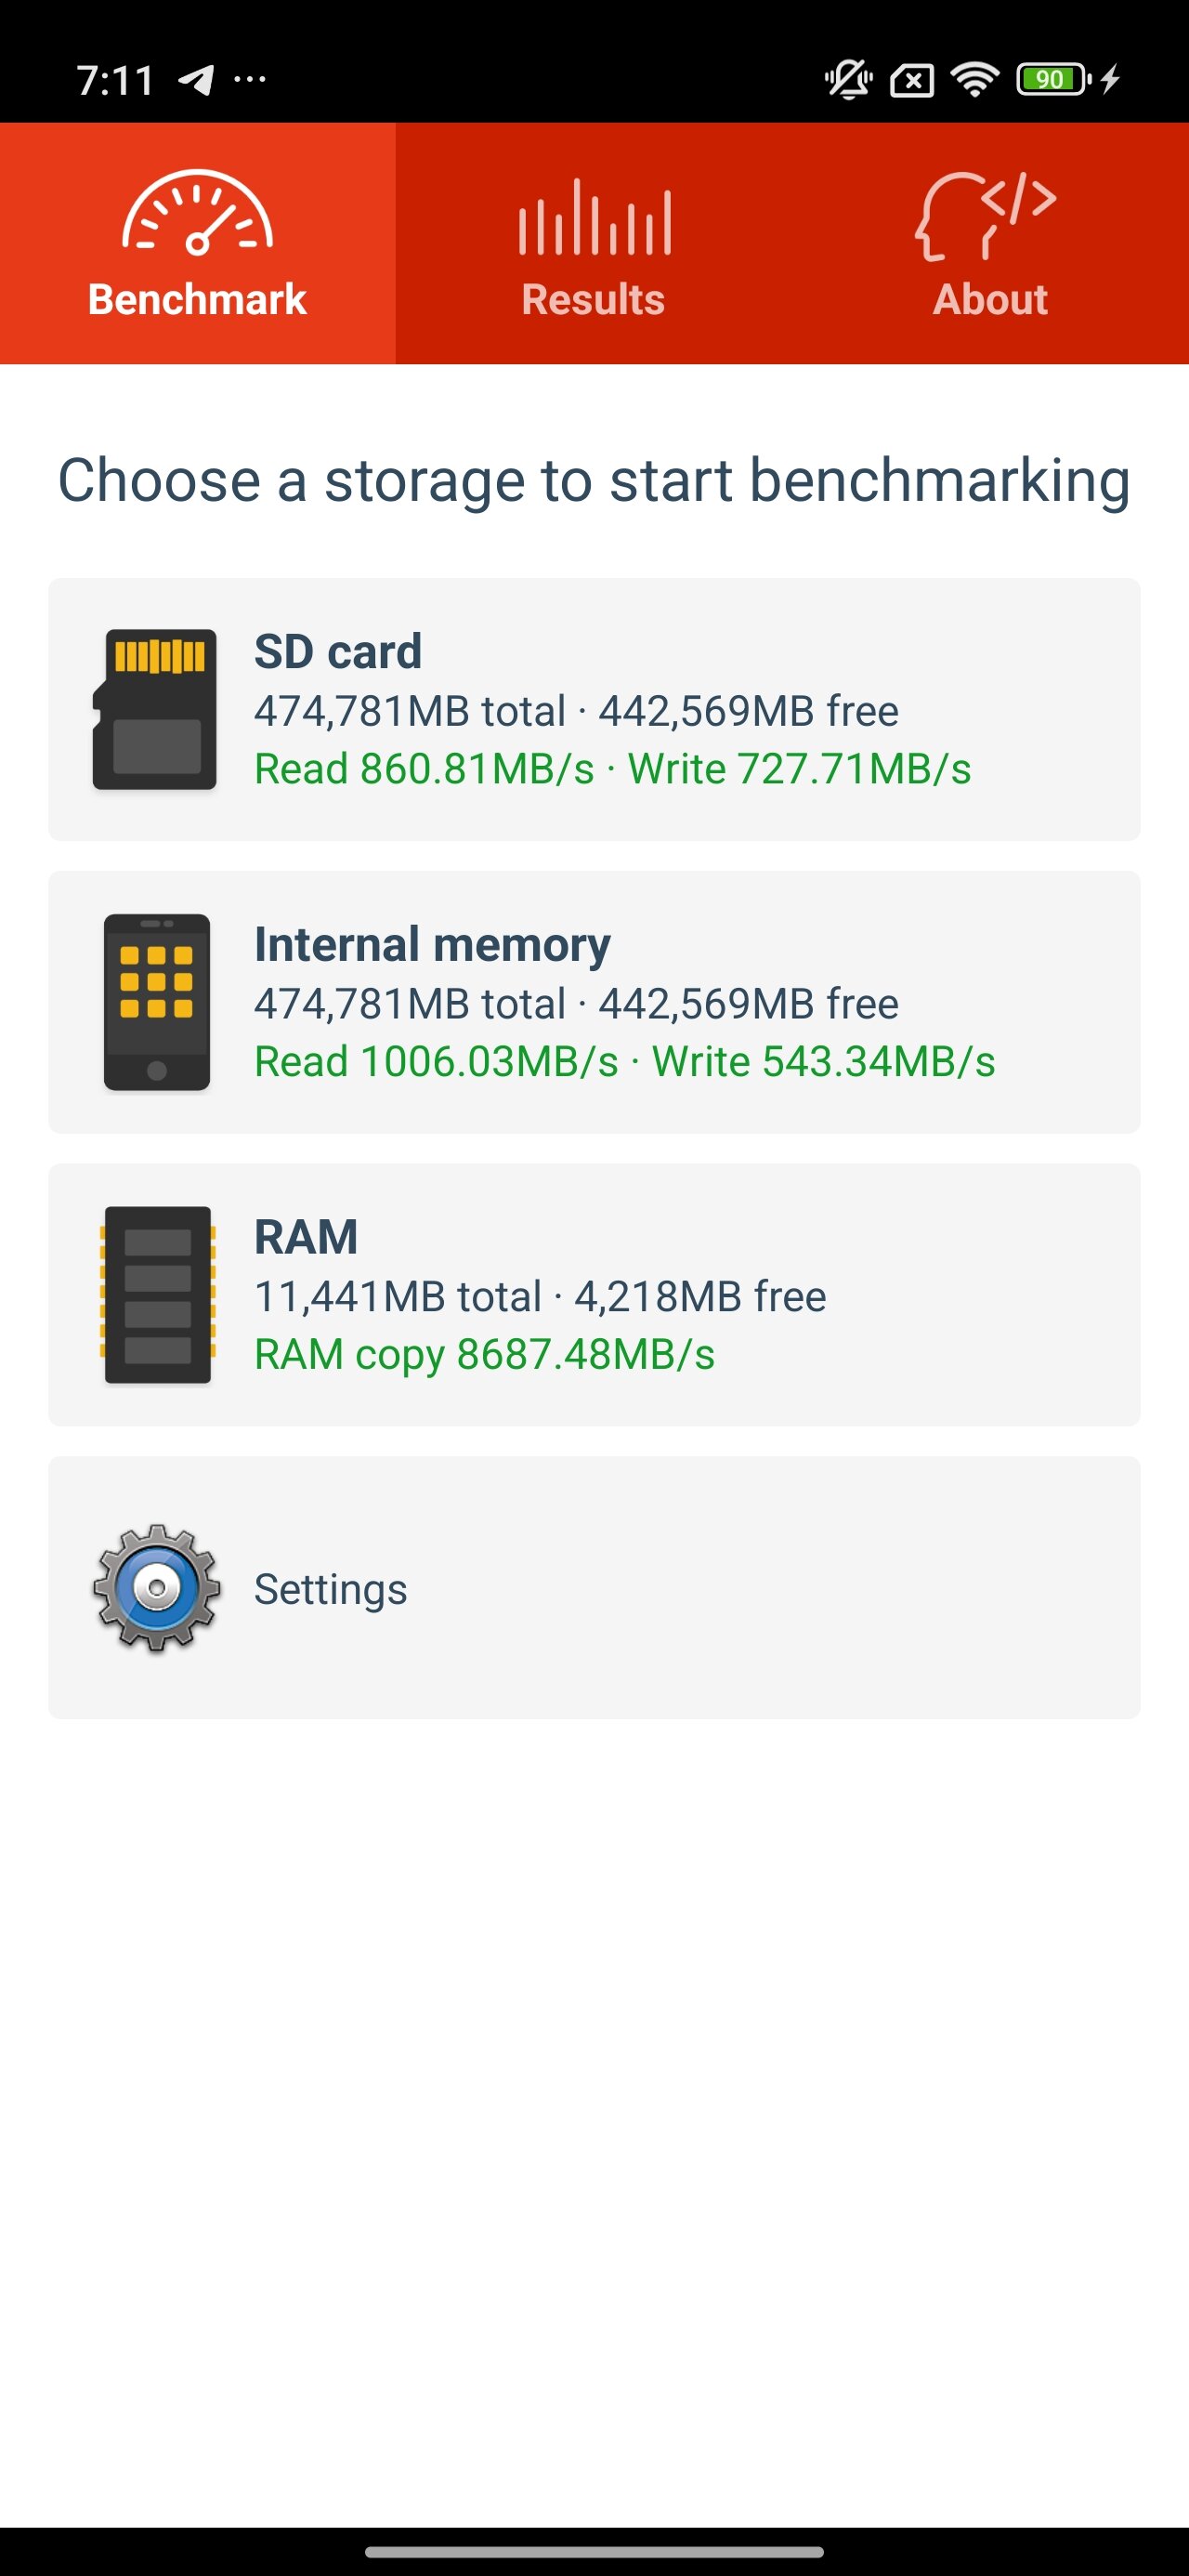
Task: Tap the RAM copy 8687.48MB/s result text
Action: tap(485, 1355)
